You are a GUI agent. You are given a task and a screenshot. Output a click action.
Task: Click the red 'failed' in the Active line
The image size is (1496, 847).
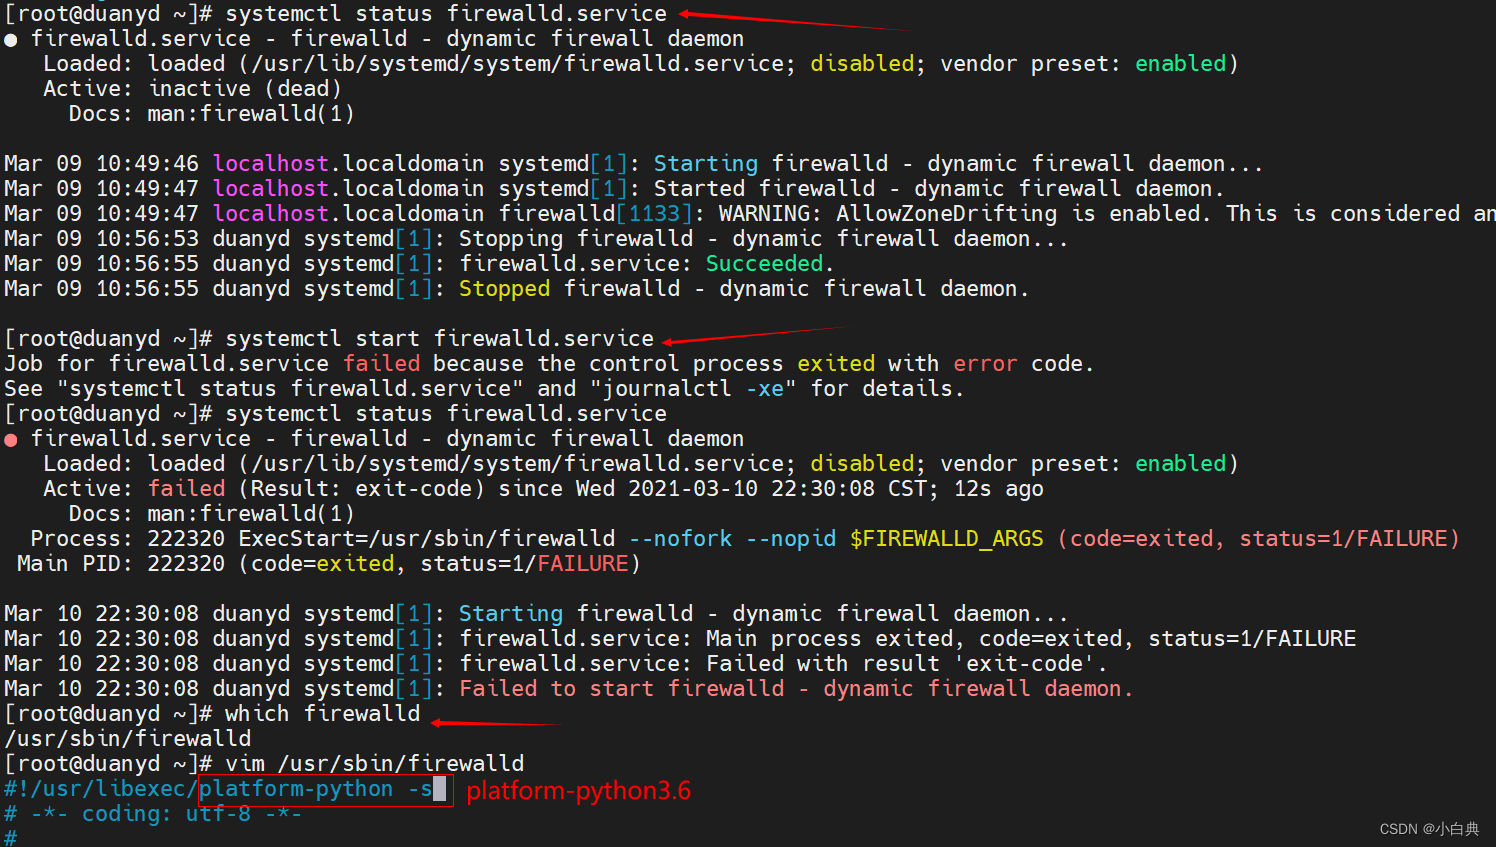187,489
